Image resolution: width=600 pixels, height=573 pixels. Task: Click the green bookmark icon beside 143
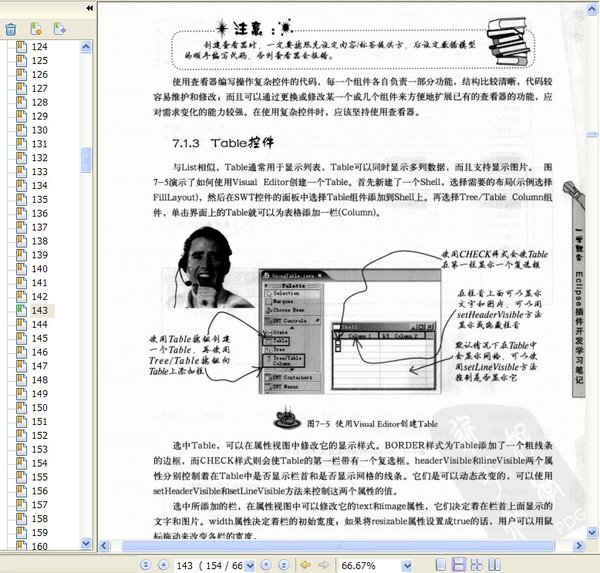[x=21, y=310]
